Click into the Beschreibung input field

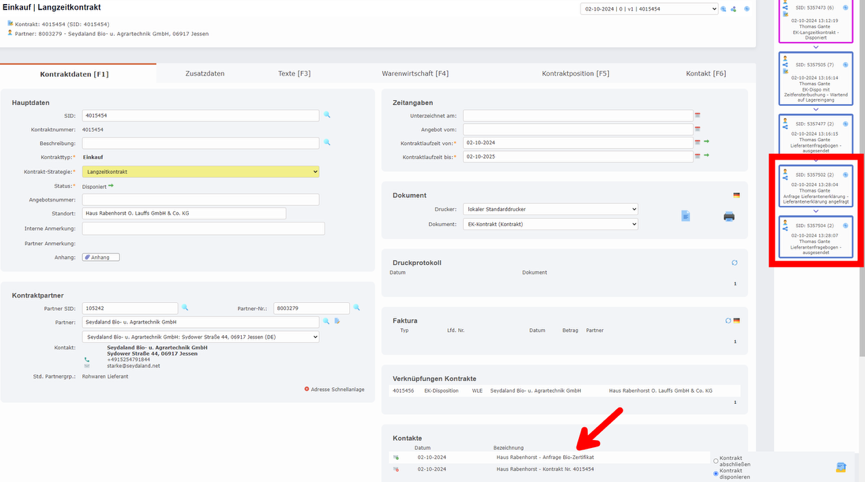[200, 143]
